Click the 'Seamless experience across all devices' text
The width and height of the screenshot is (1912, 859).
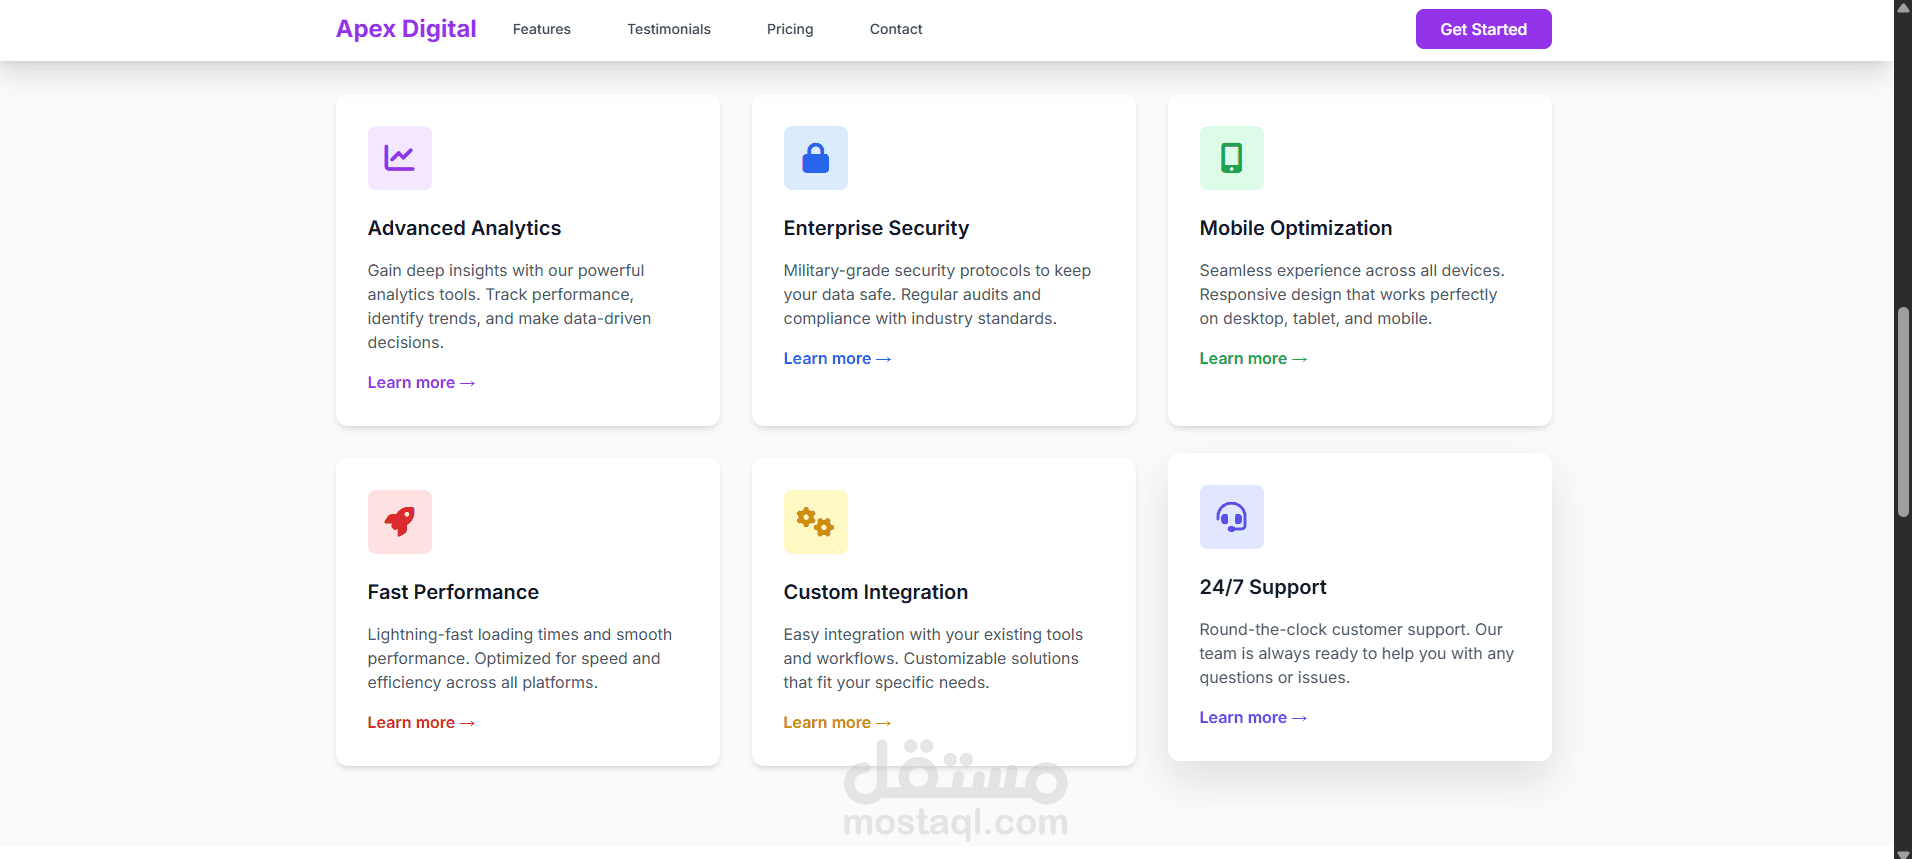(1352, 294)
